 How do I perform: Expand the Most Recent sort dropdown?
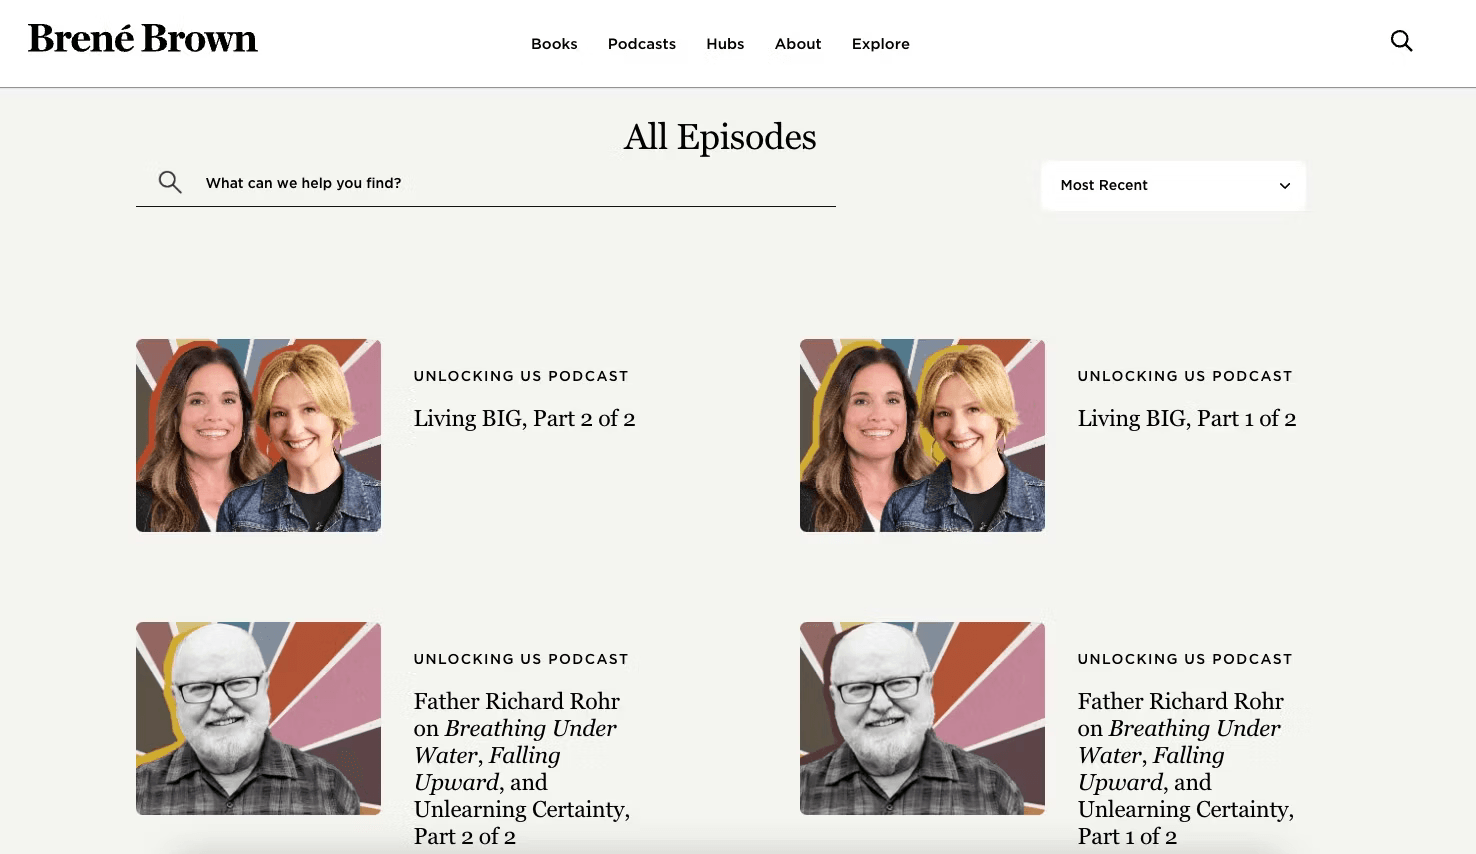(1173, 185)
